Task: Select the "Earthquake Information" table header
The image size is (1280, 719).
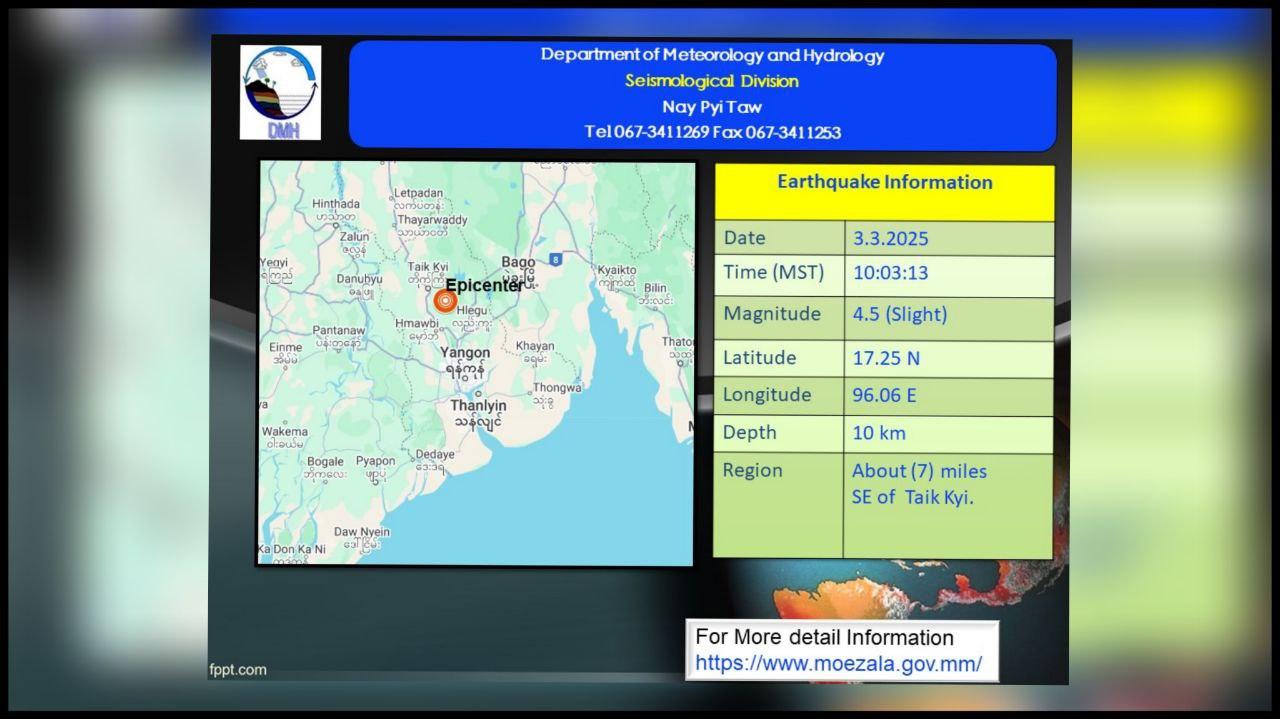Action: tap(885, 182)
